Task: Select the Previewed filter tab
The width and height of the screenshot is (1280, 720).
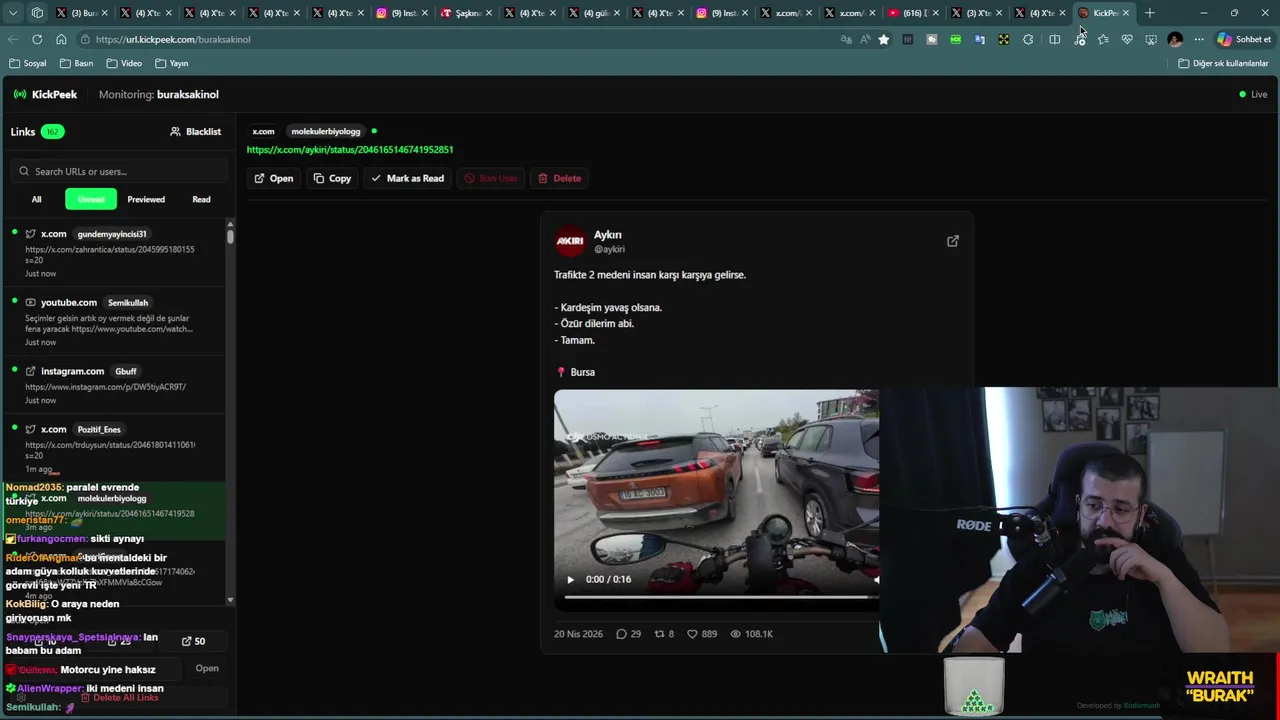Action: [146, 199]
